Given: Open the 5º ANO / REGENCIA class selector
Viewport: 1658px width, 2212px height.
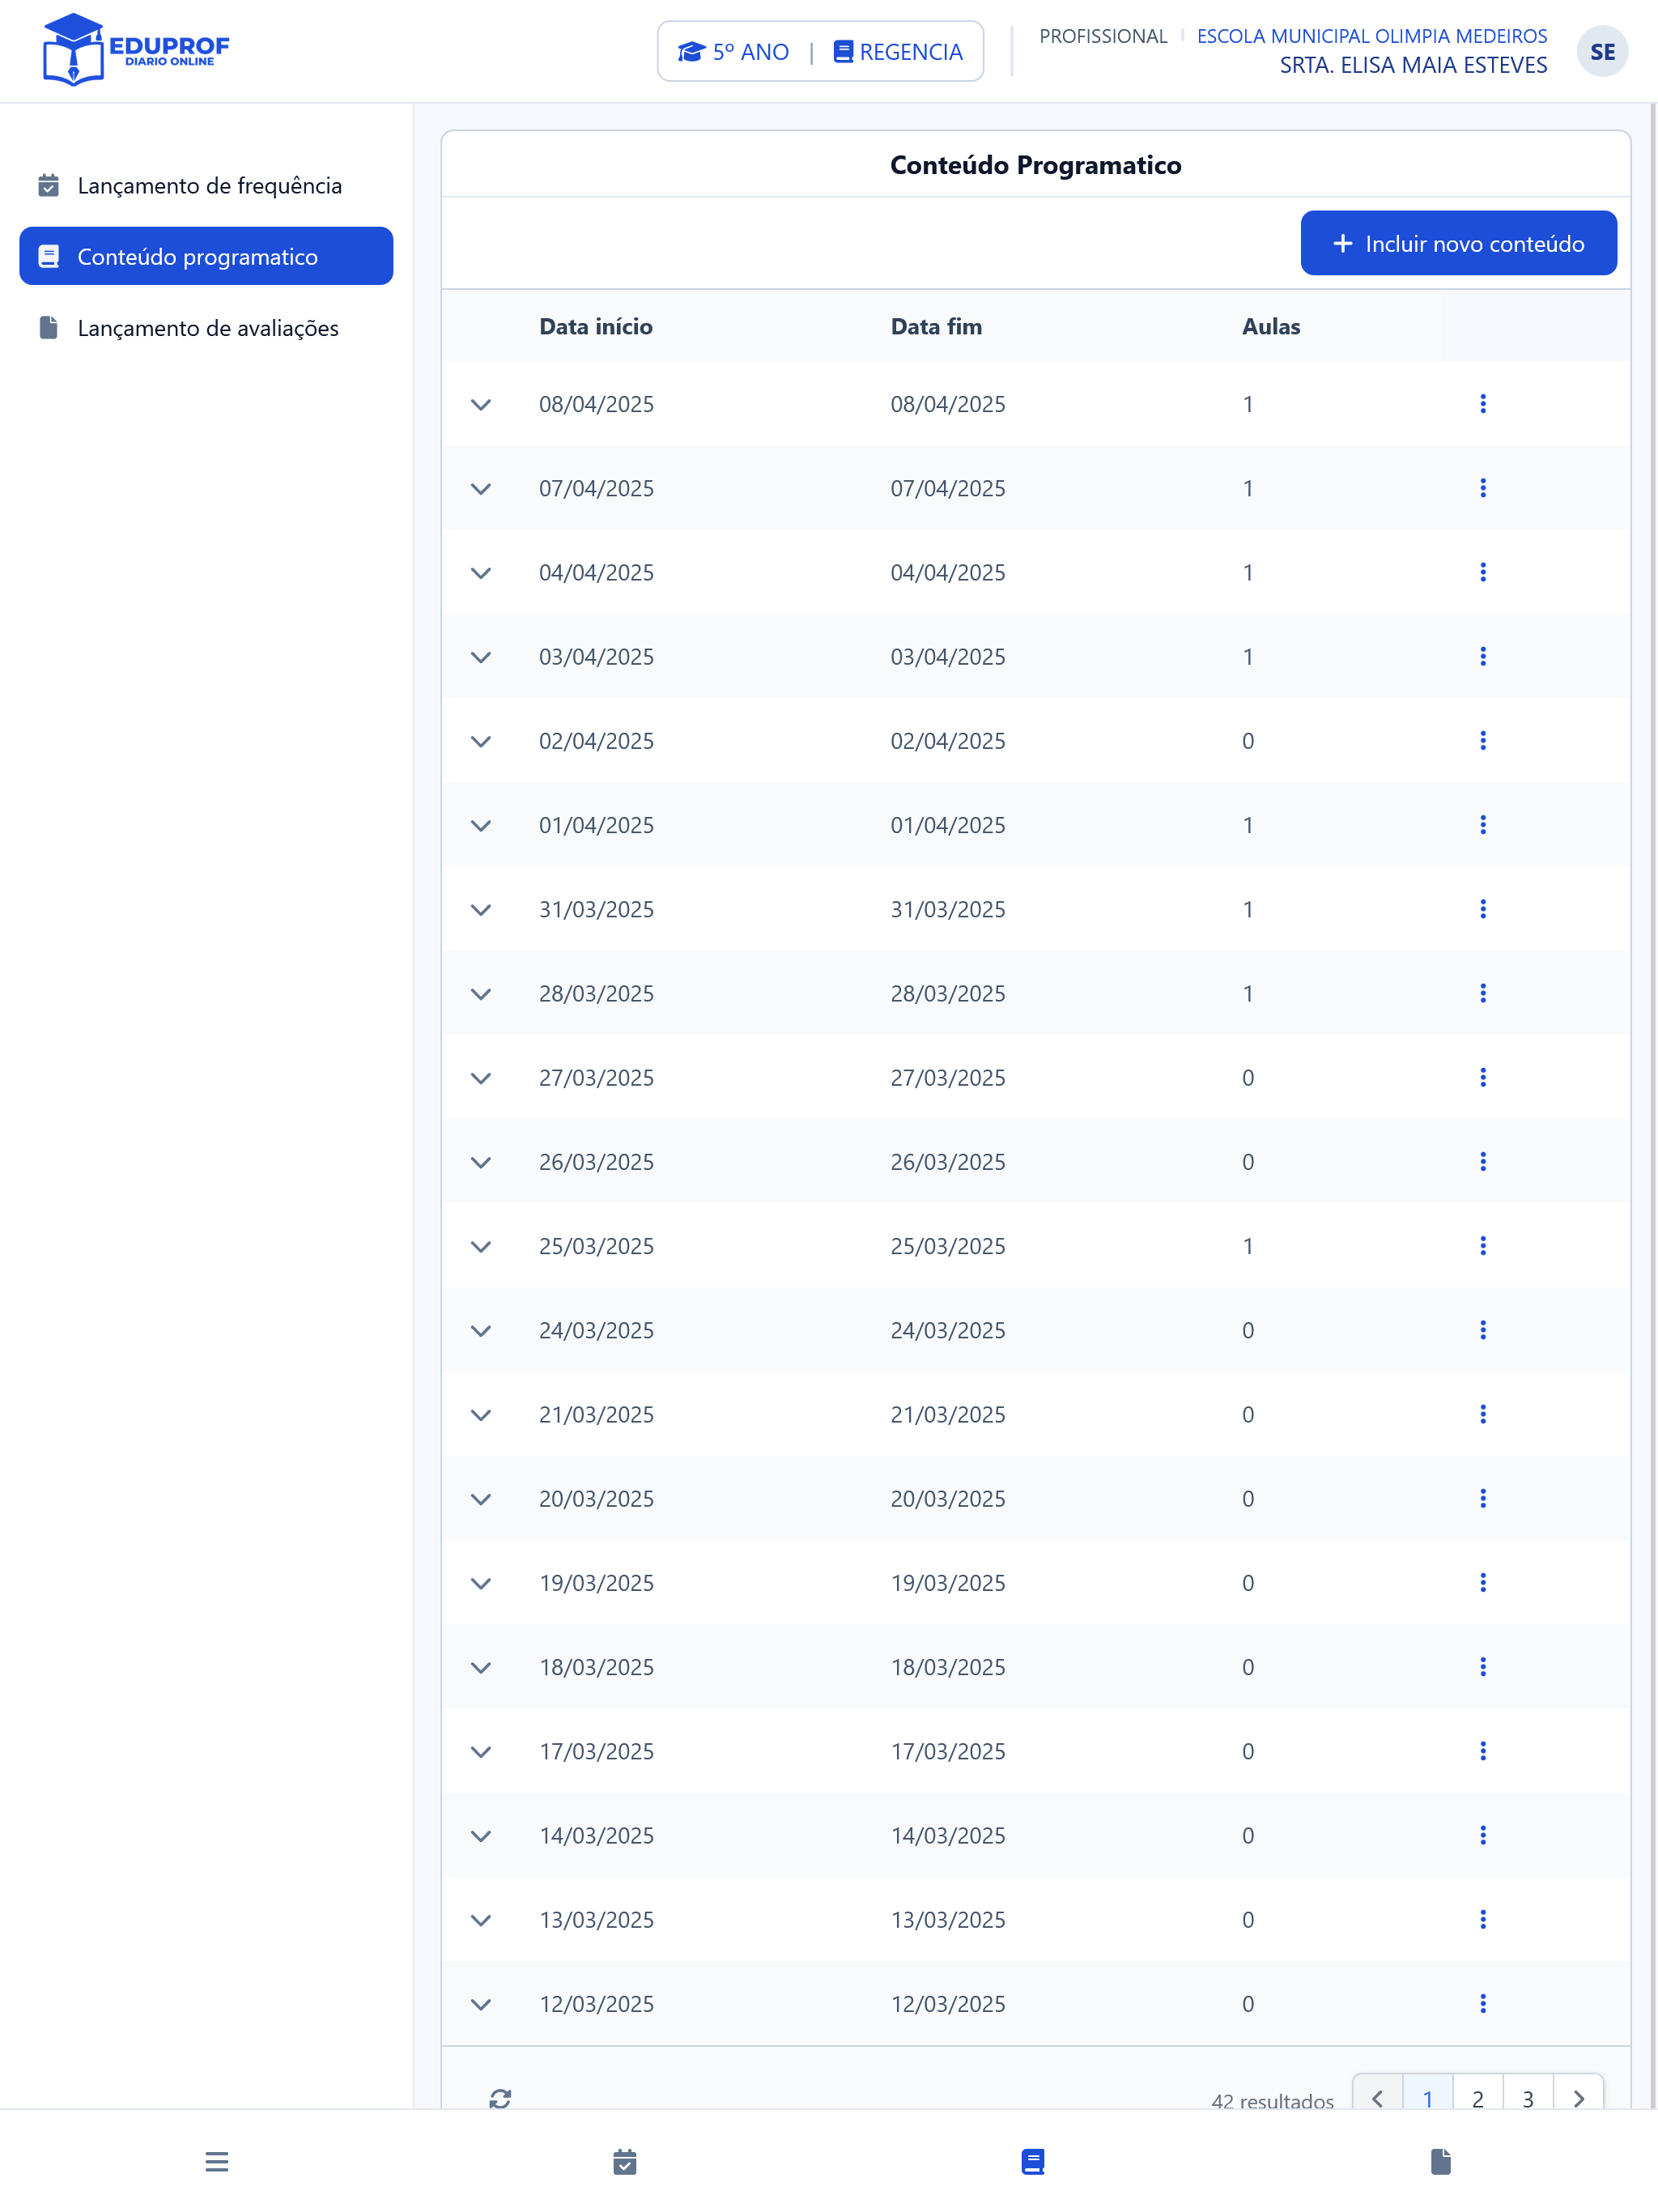Looking at the screenshot, I should (820, 51).
